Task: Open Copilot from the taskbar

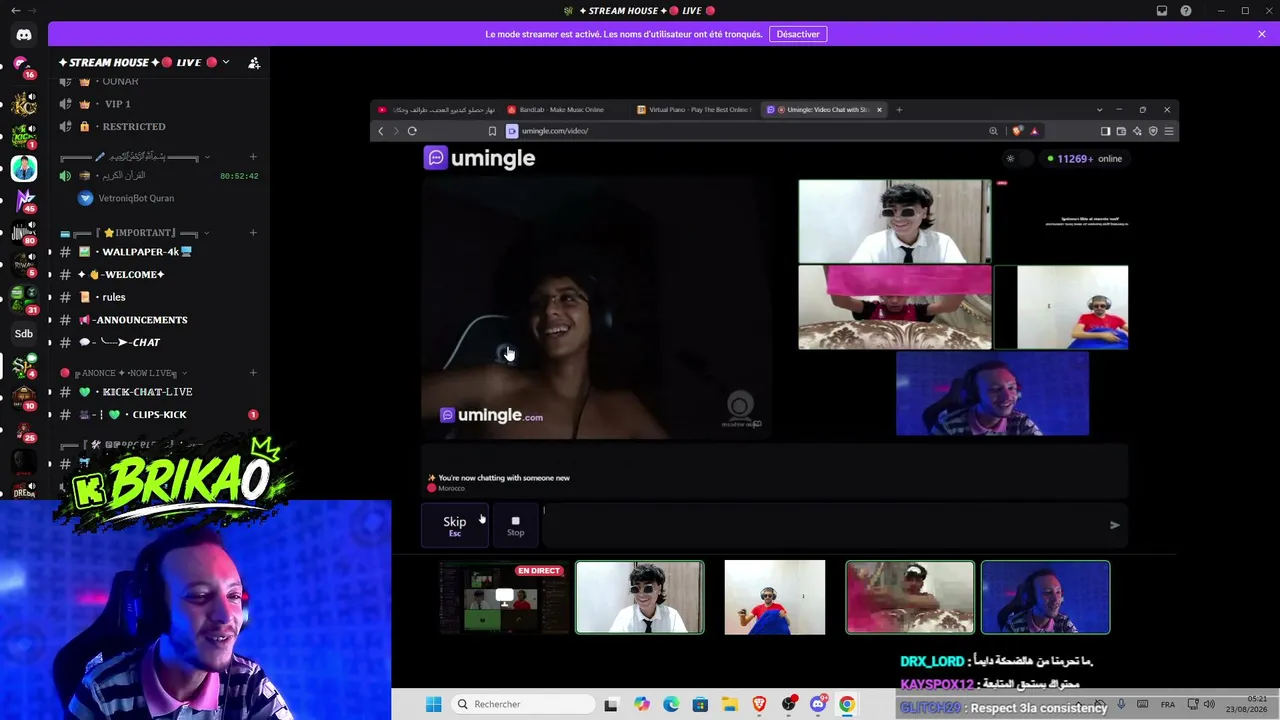Action: click(x=642, y=705)
